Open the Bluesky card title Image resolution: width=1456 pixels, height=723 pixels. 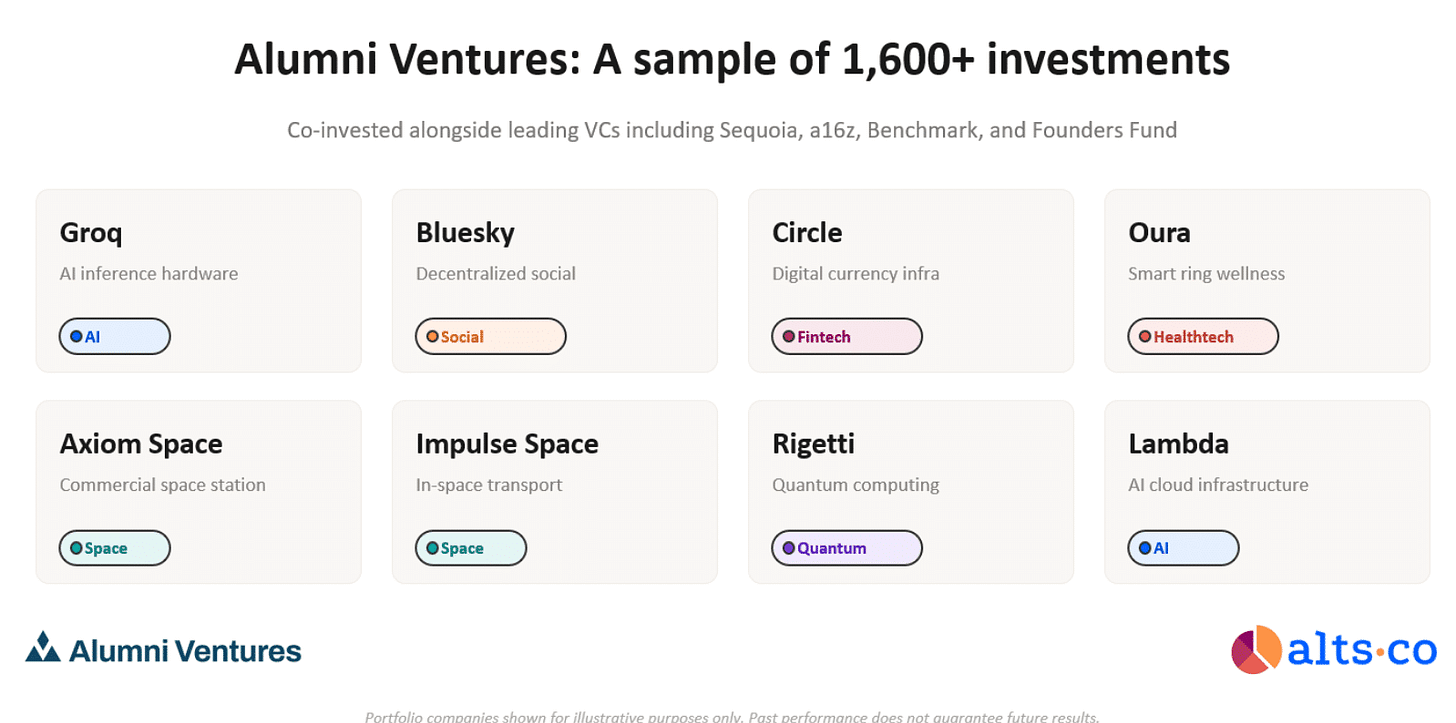click(x=465, y=233)
